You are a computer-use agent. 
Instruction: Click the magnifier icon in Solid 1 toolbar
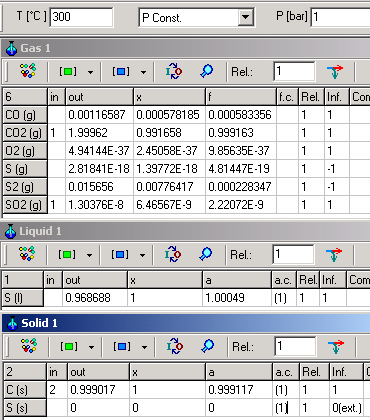coord(207,346)
